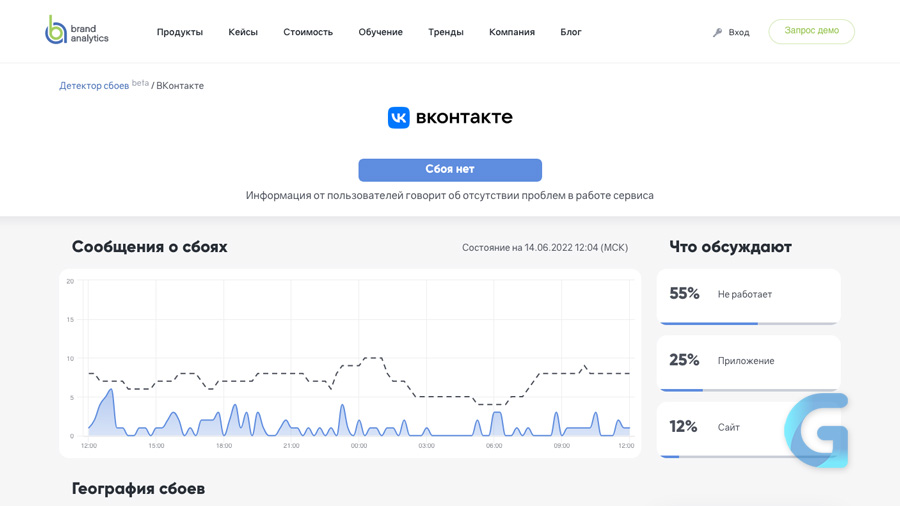The height and width of the screenshot is (506, 900).
Task: Follow the Детектор сбоев breadcrumb link
Action: tap(94, 86)
